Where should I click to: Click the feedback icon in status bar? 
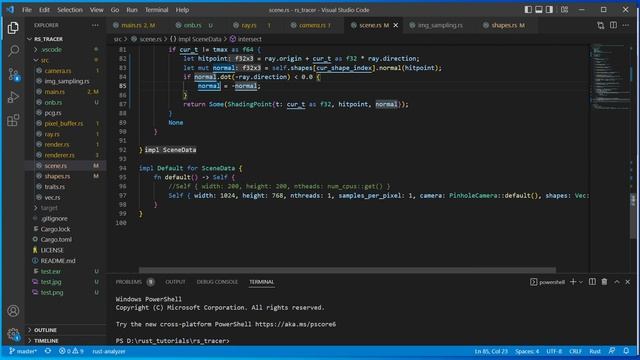(612, 351)
